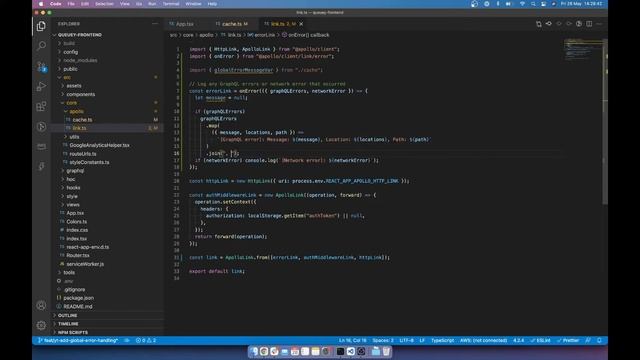
Task: Open serviceWorker.js in the file tree
Action: [x=85, y=264]
